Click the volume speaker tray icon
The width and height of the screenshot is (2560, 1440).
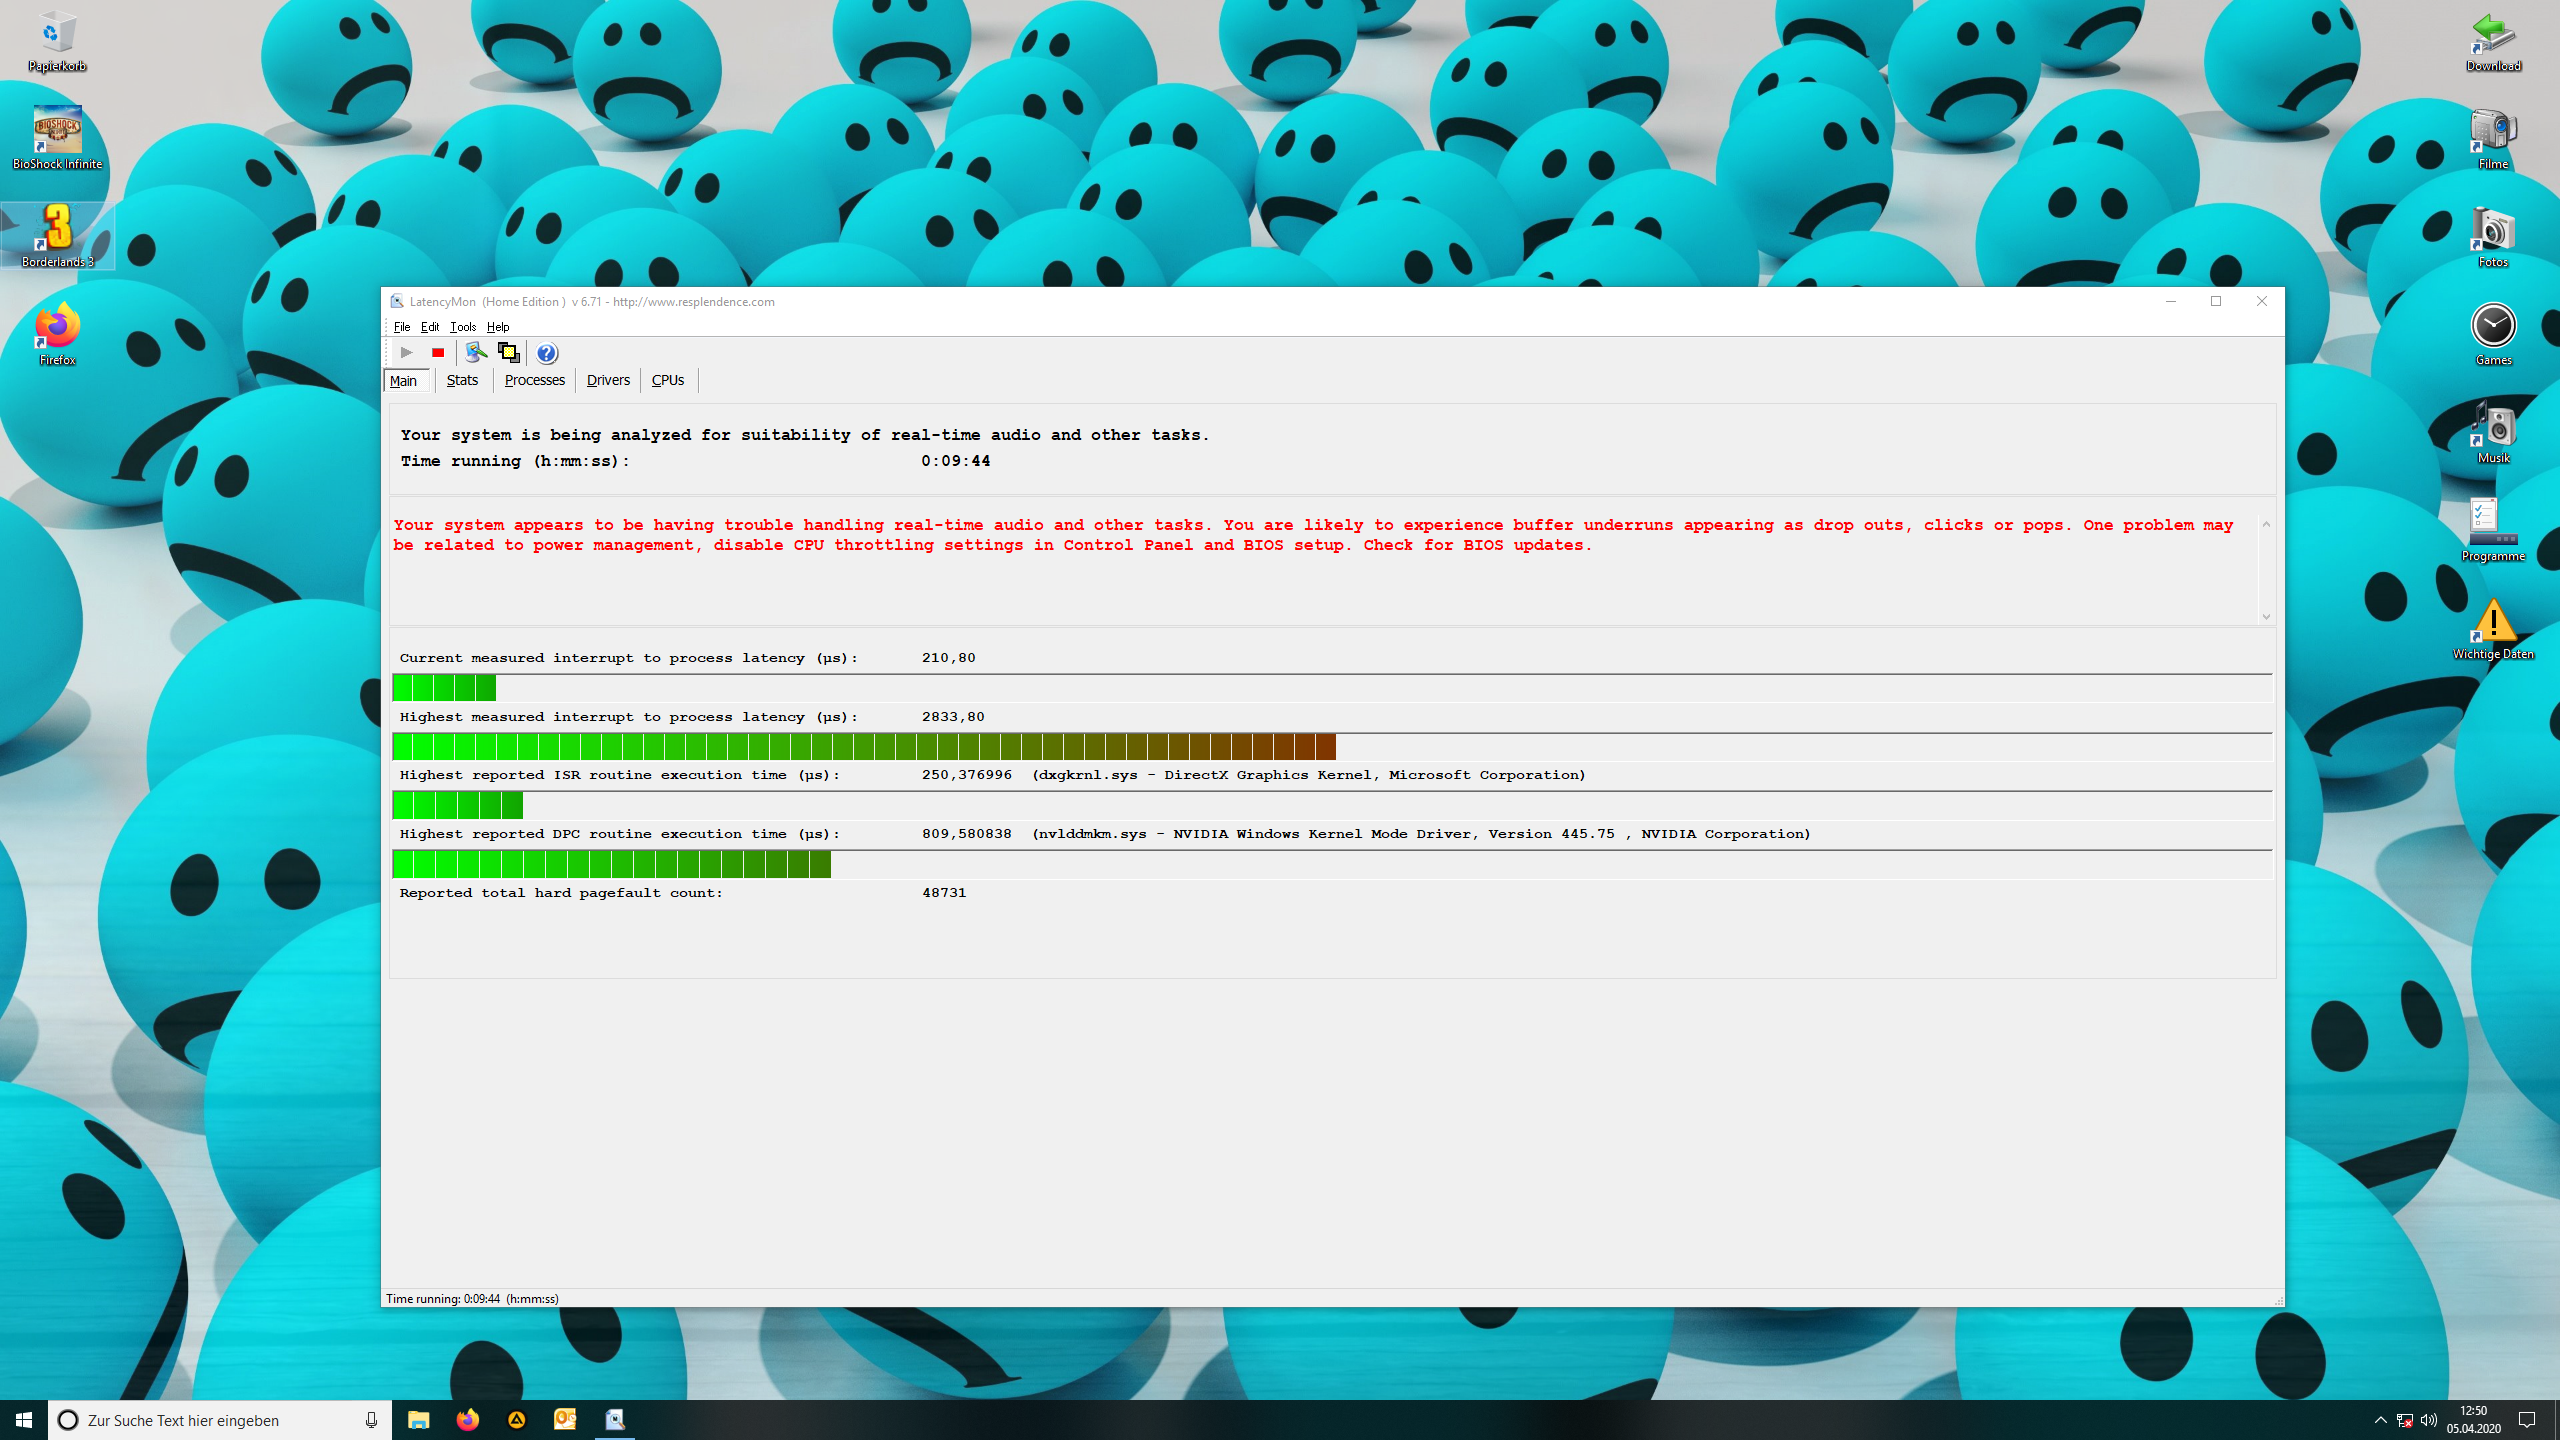[x=2429, y=1420]
